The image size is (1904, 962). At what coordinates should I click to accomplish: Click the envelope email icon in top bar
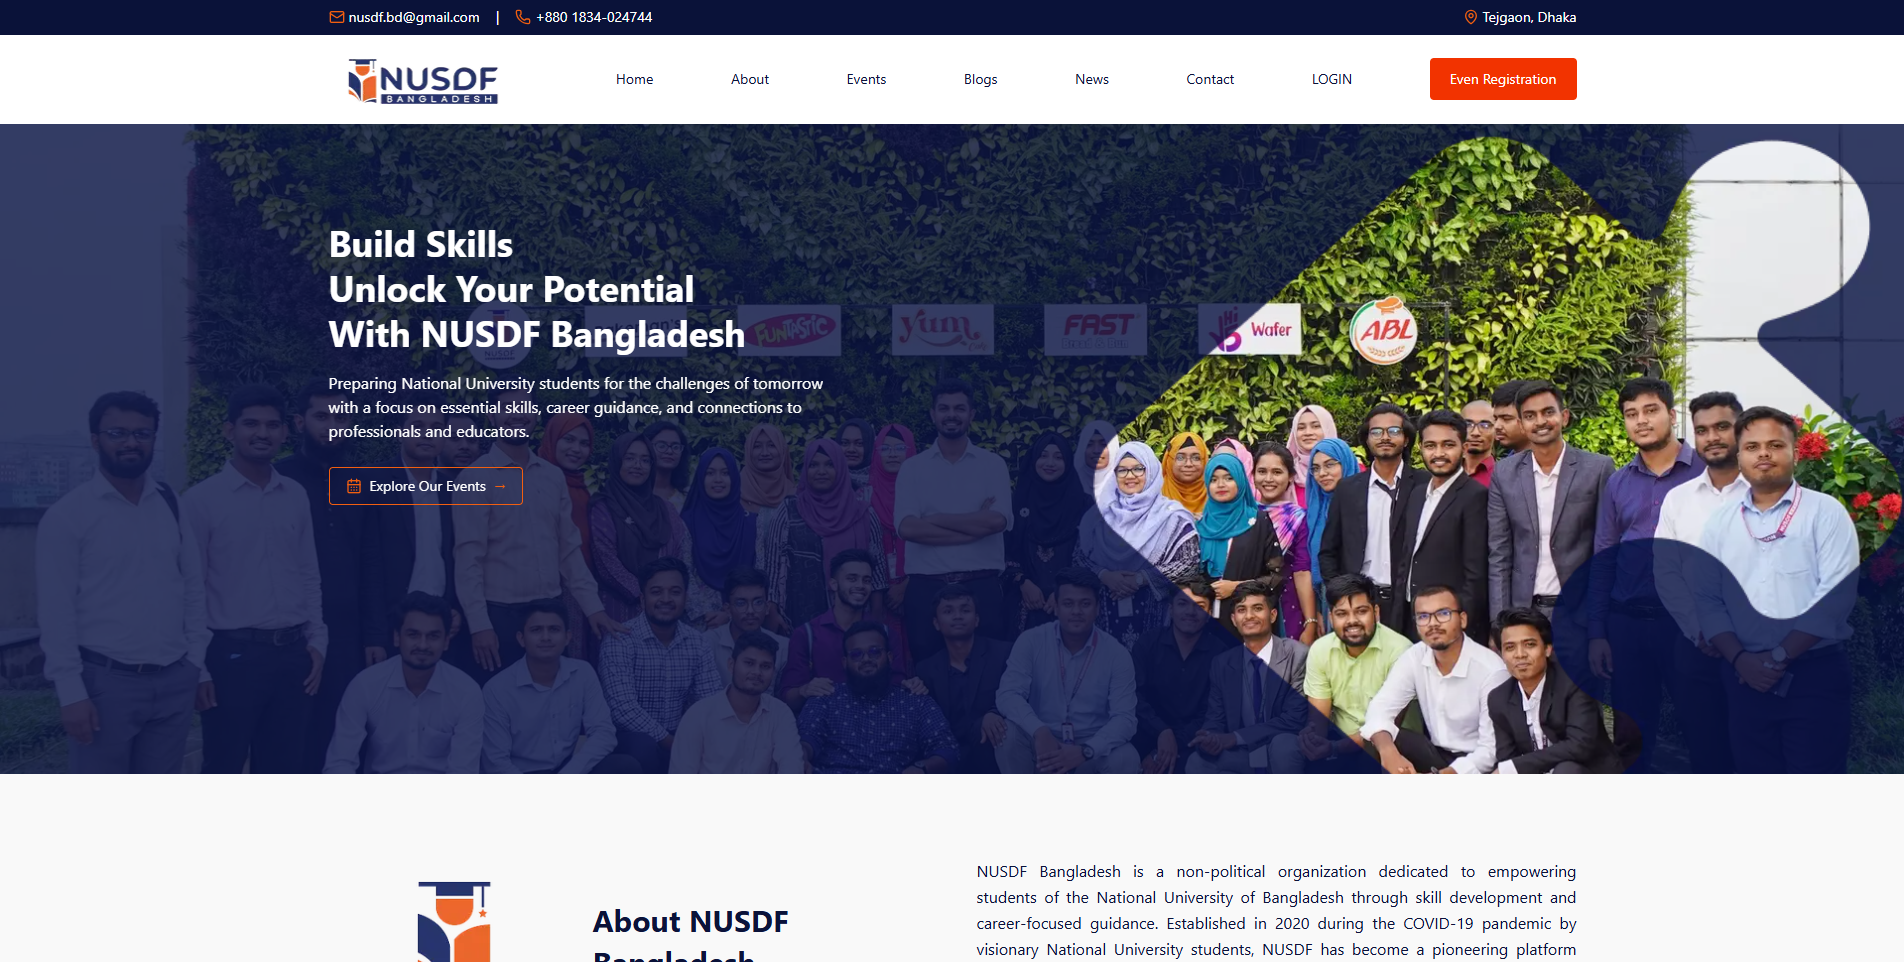[337, 17]
